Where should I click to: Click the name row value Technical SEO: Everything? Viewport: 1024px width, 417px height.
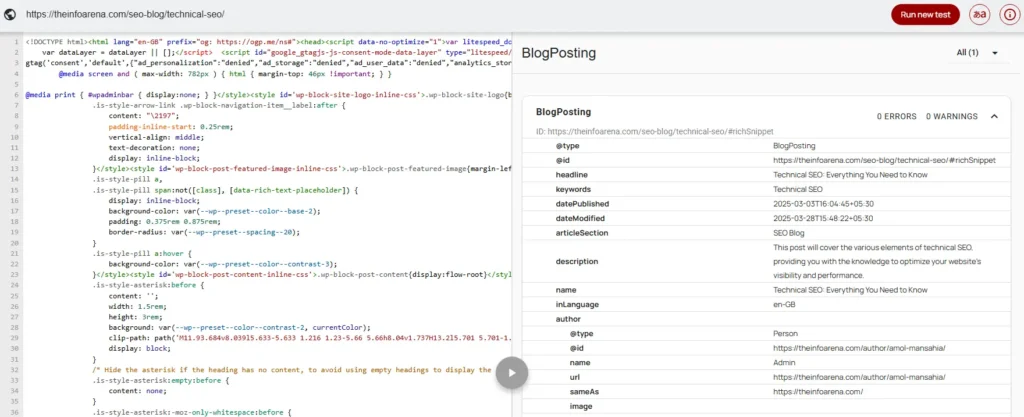tap(850, 290)
